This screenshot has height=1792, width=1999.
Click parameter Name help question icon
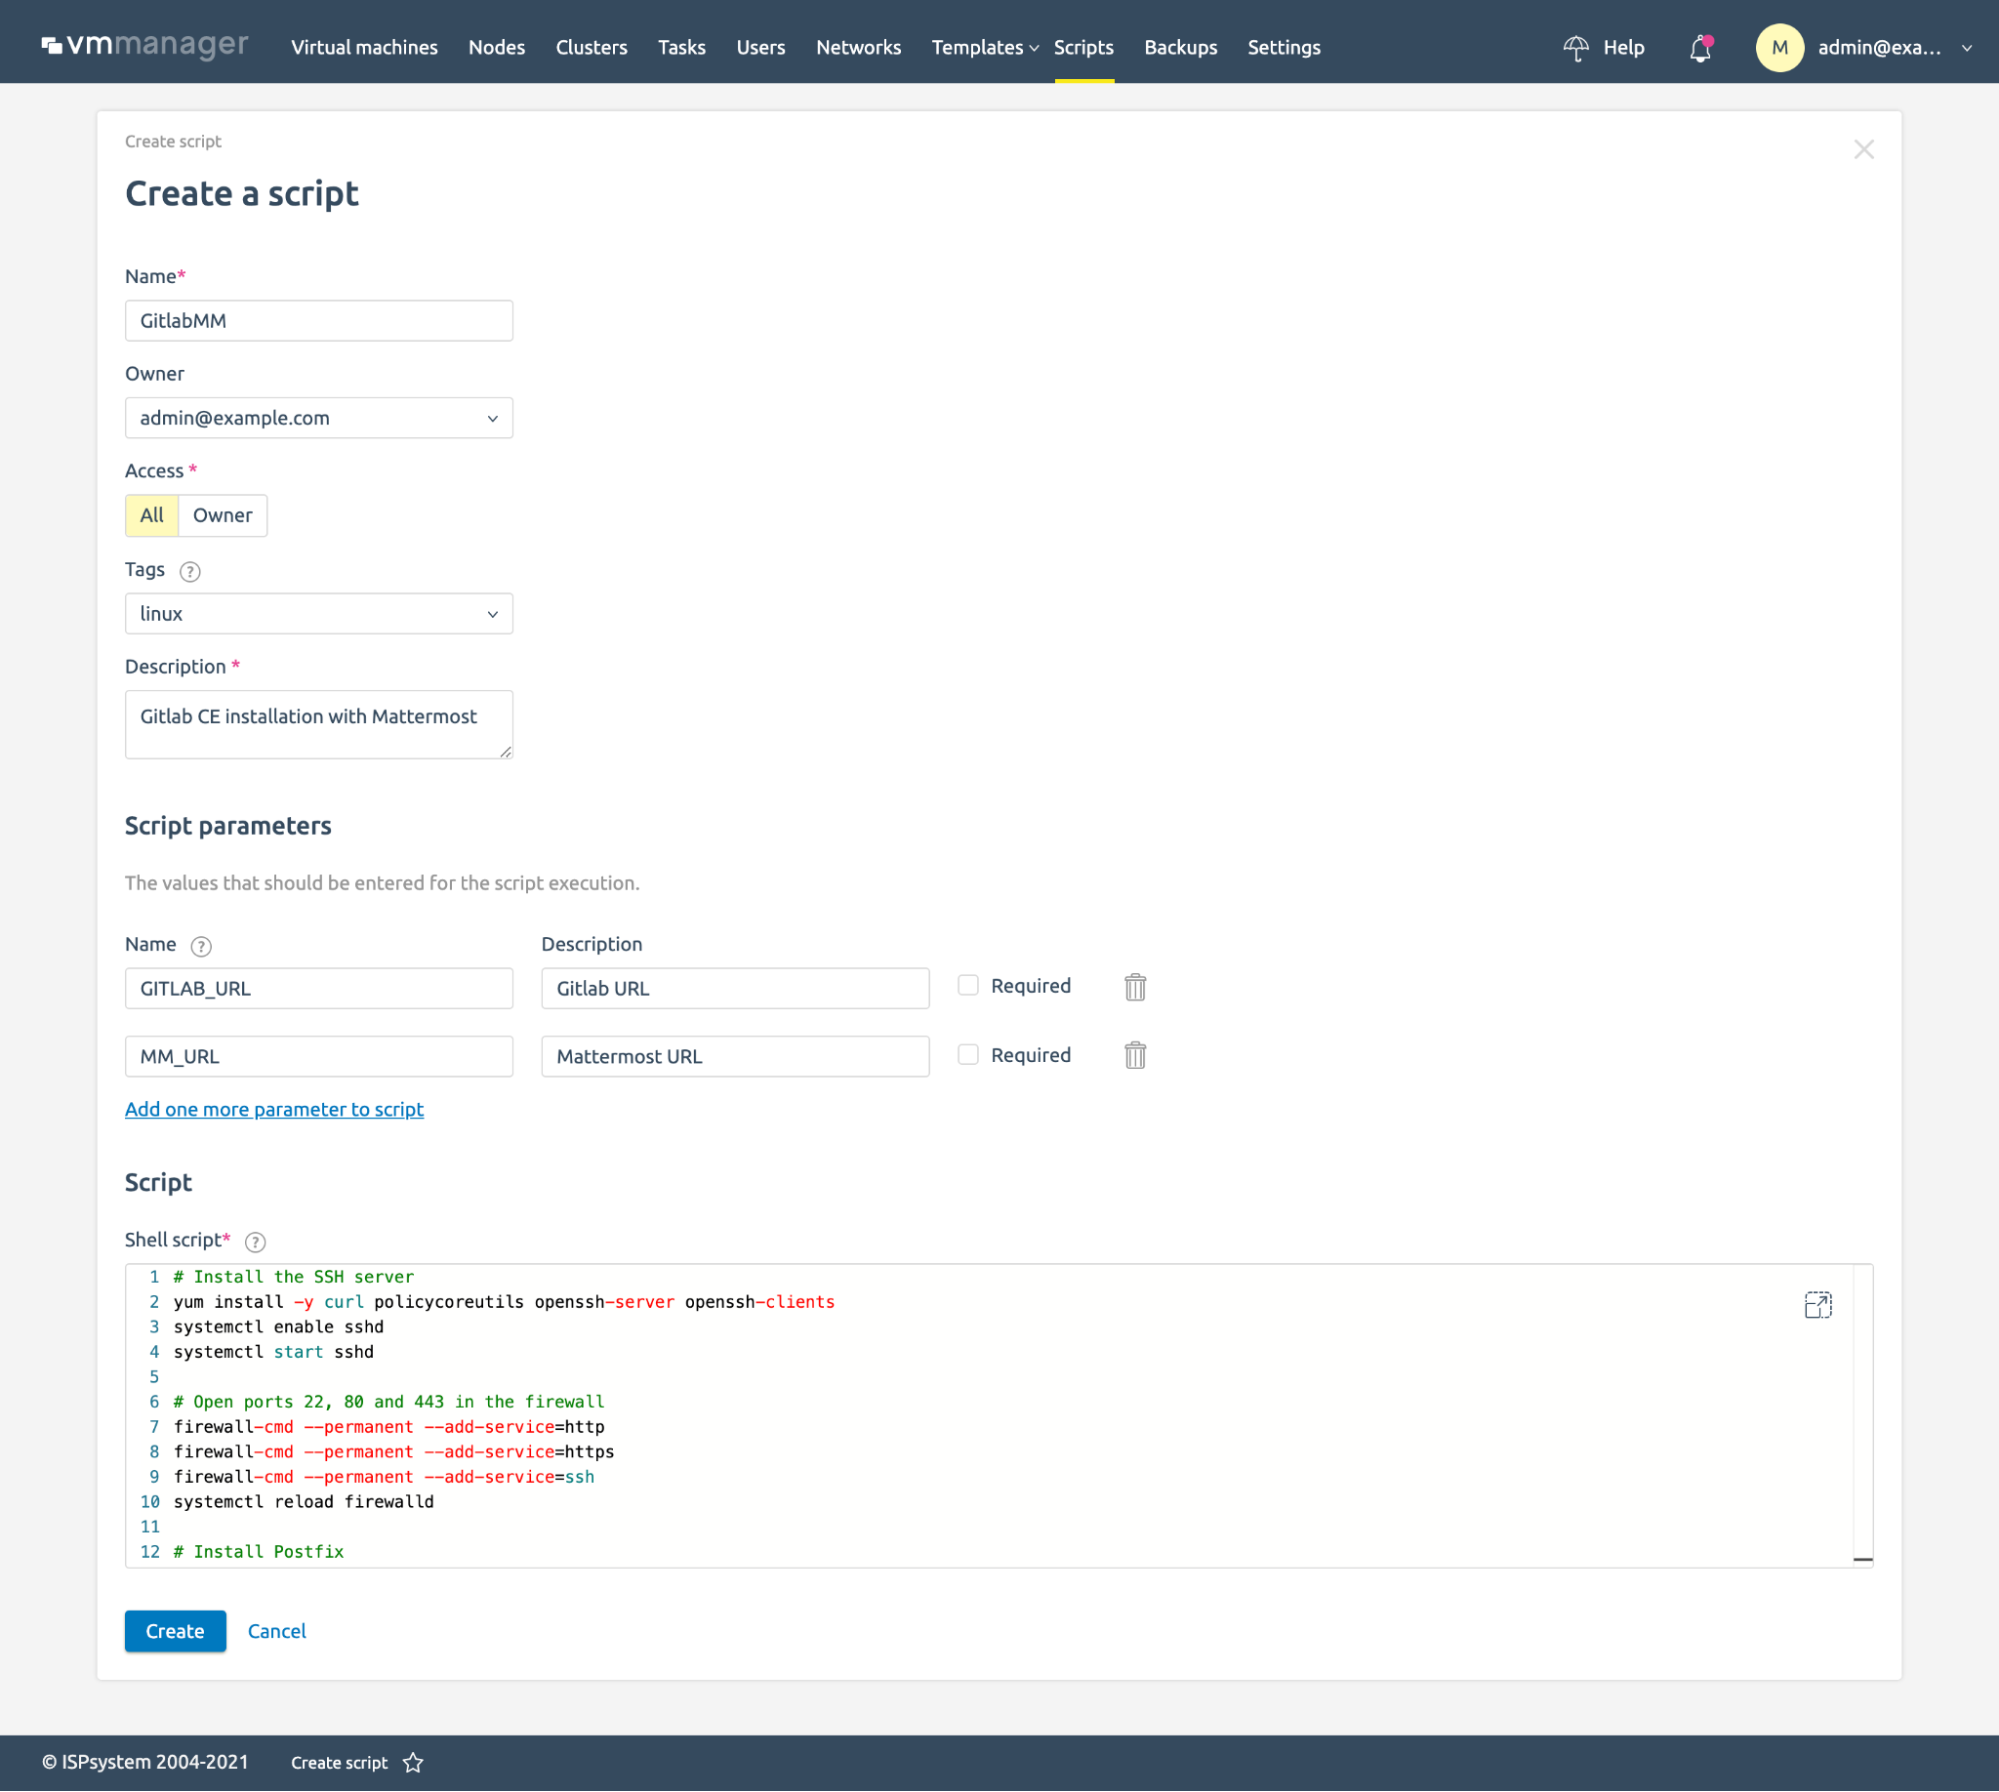[x=201, y=946]
